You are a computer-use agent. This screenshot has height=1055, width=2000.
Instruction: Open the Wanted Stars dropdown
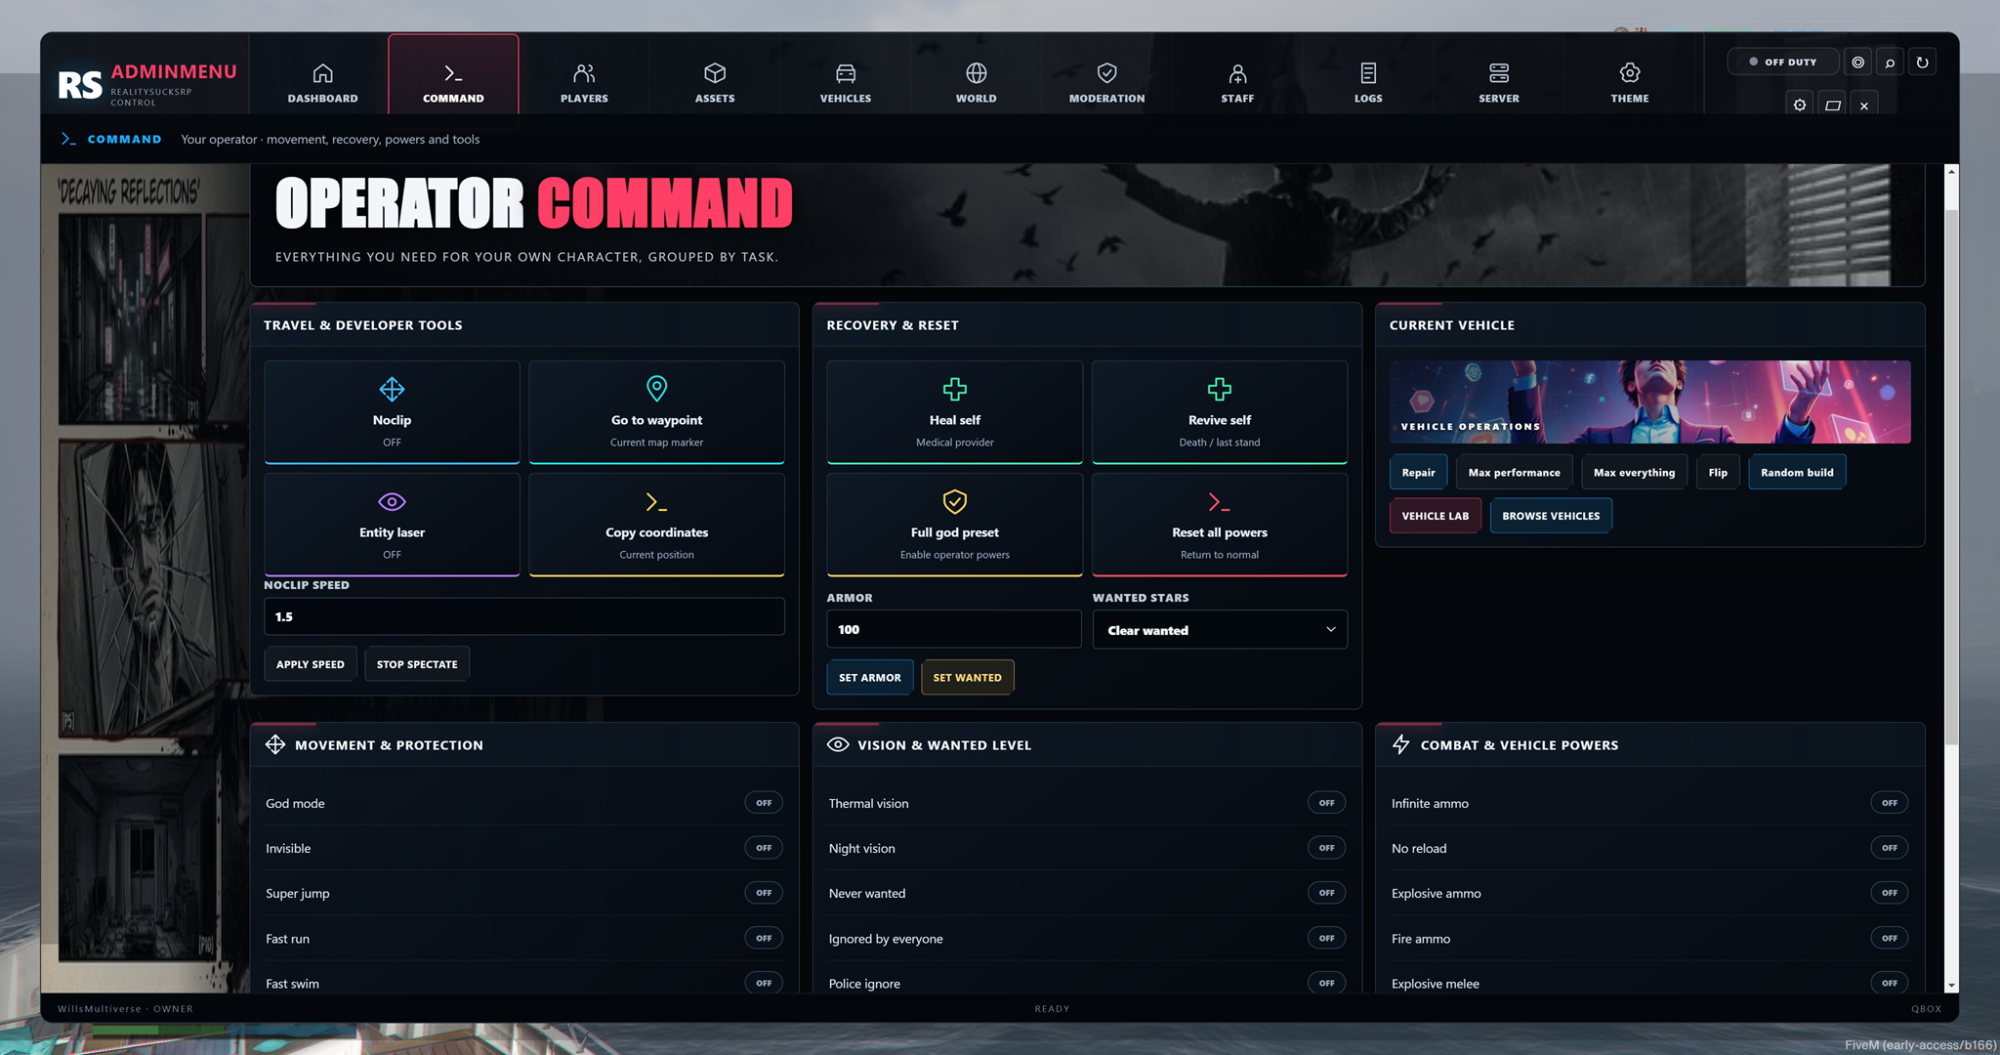point(1220,630)
